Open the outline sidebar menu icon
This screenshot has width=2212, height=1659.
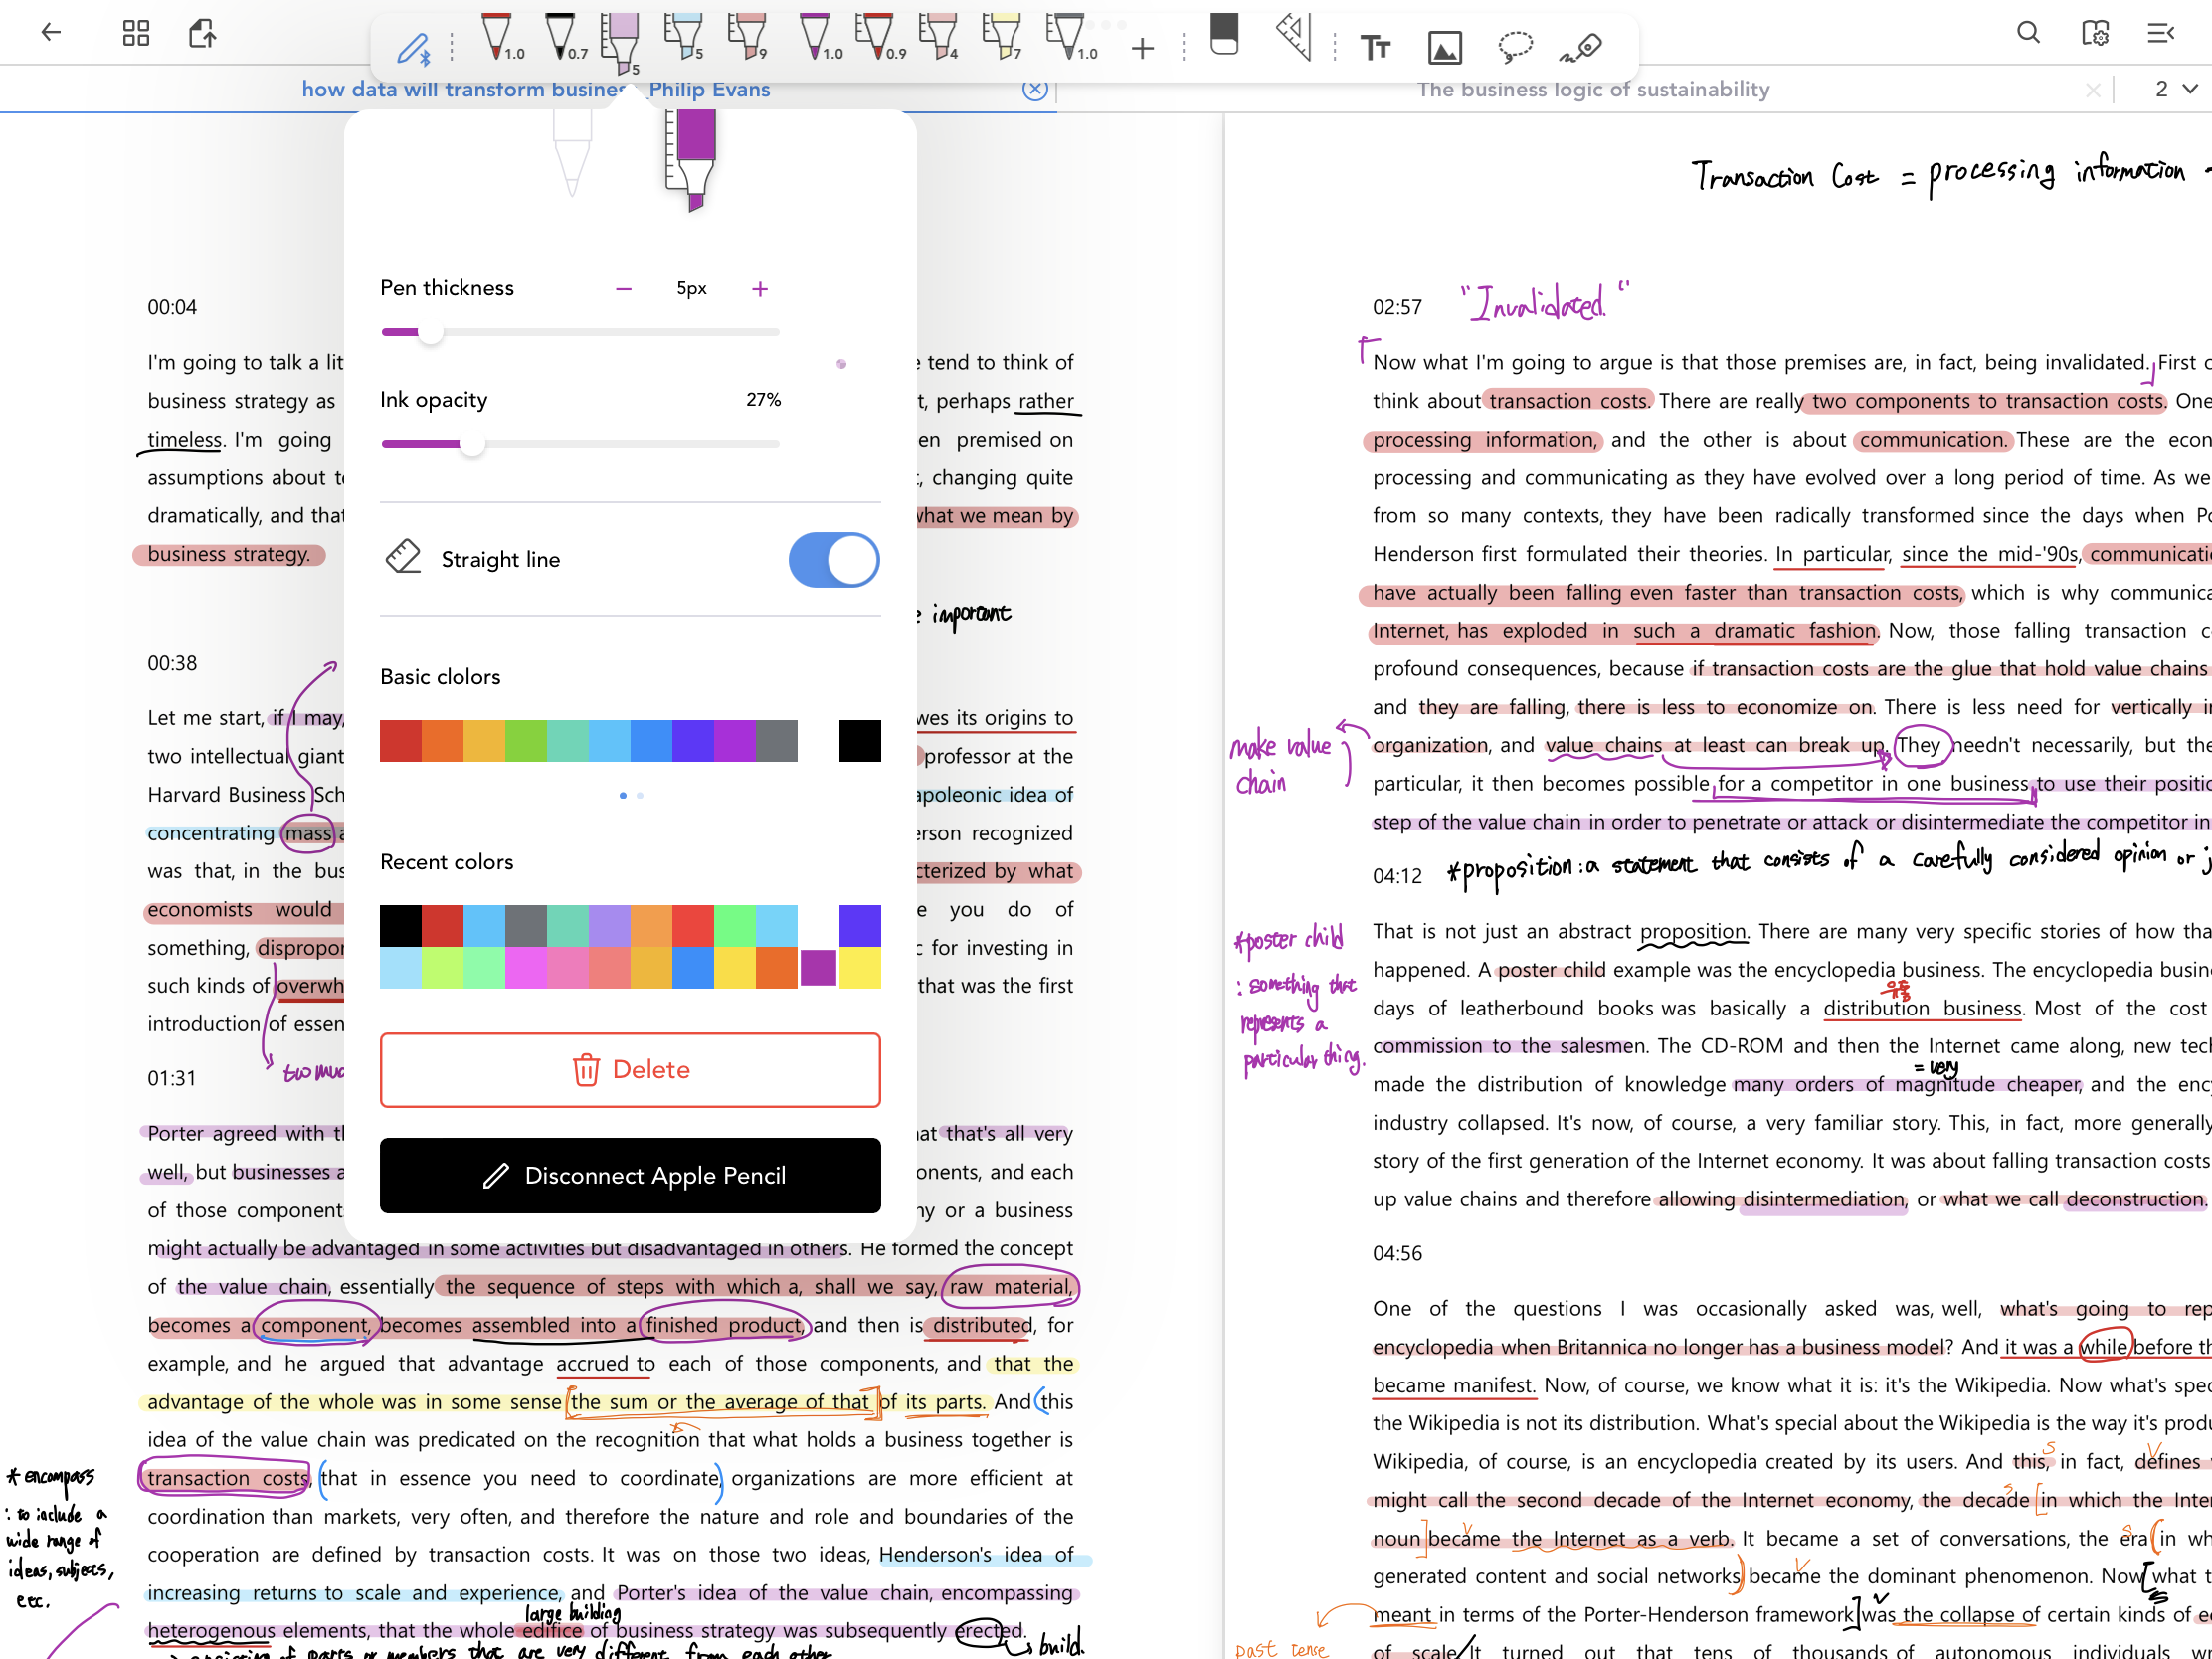(x=2161, y=33)
